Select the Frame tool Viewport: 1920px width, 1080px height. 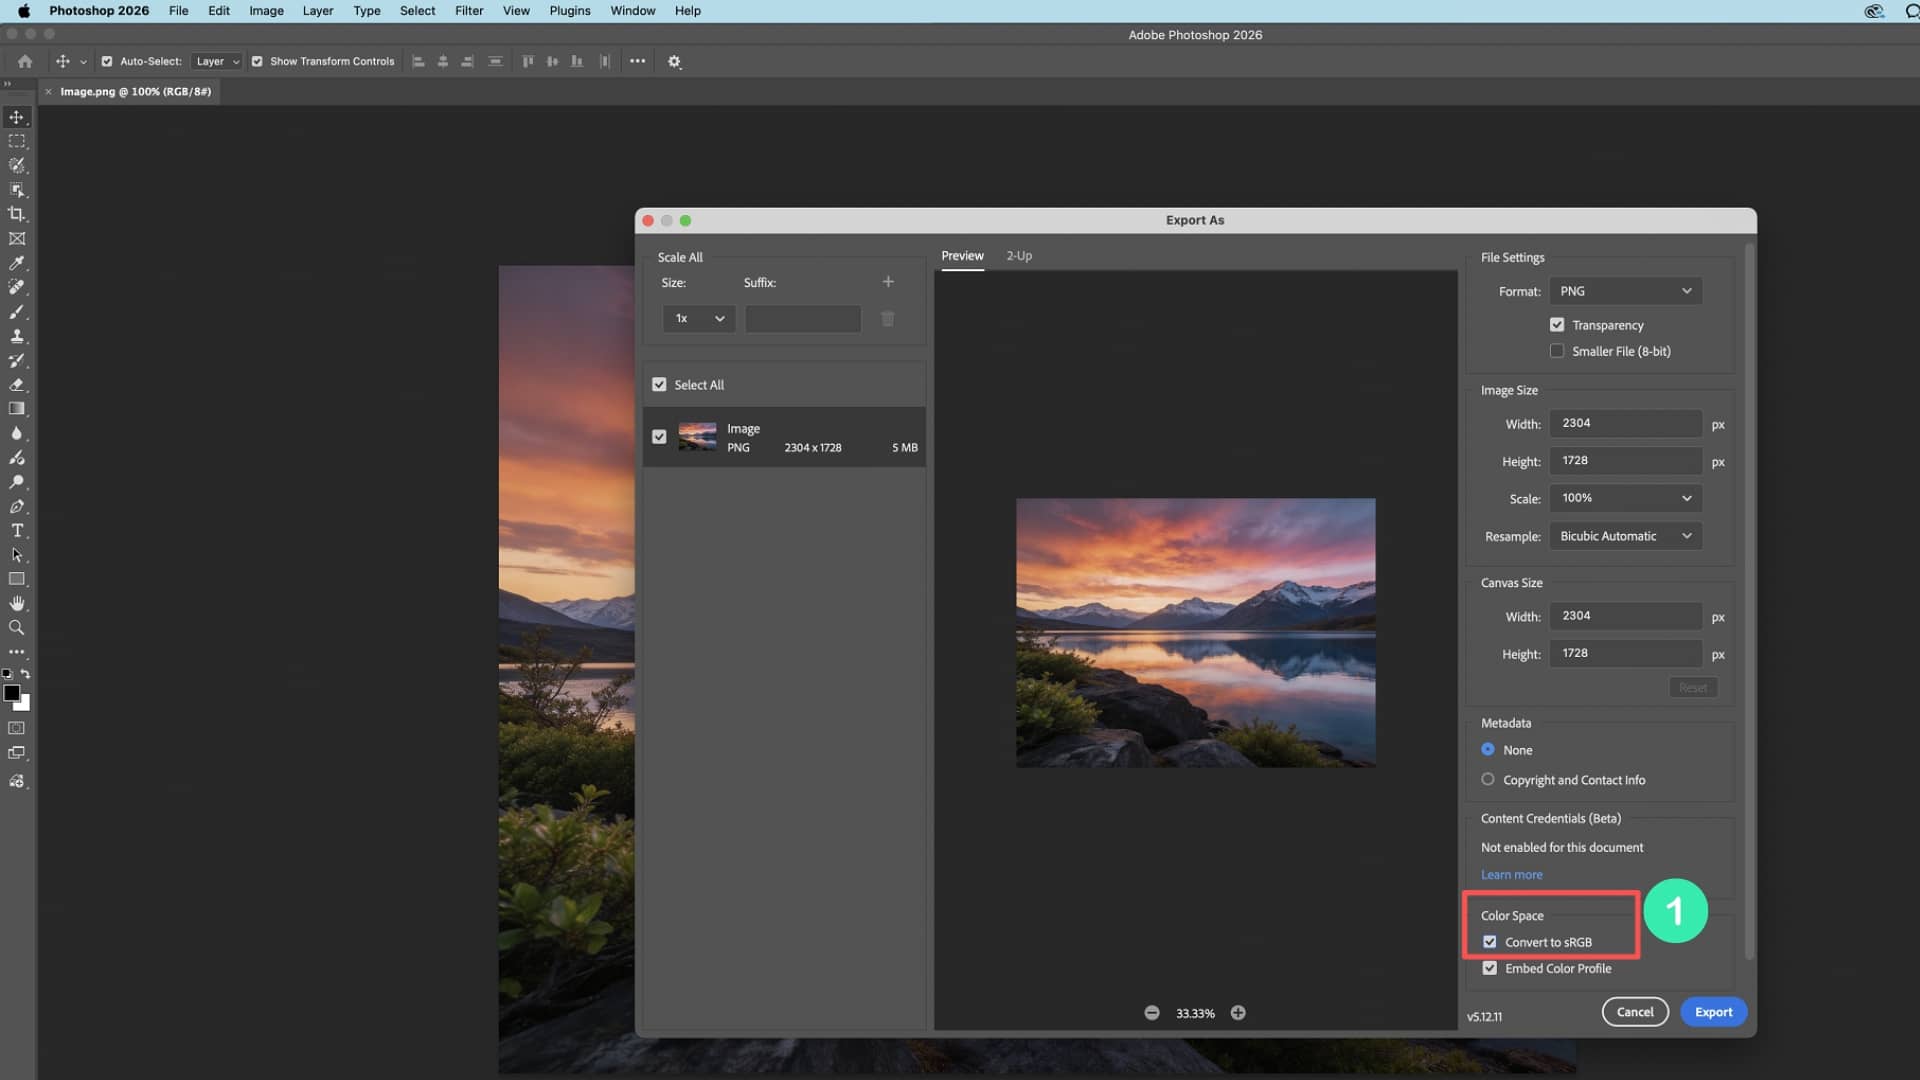pos(17,239)
